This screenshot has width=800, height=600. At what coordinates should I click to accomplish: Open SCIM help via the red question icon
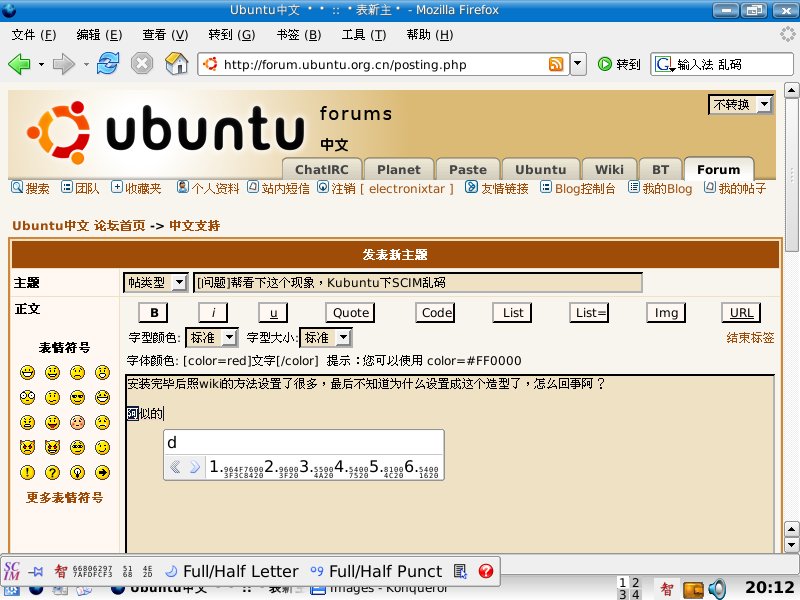(x=486, y=571)
